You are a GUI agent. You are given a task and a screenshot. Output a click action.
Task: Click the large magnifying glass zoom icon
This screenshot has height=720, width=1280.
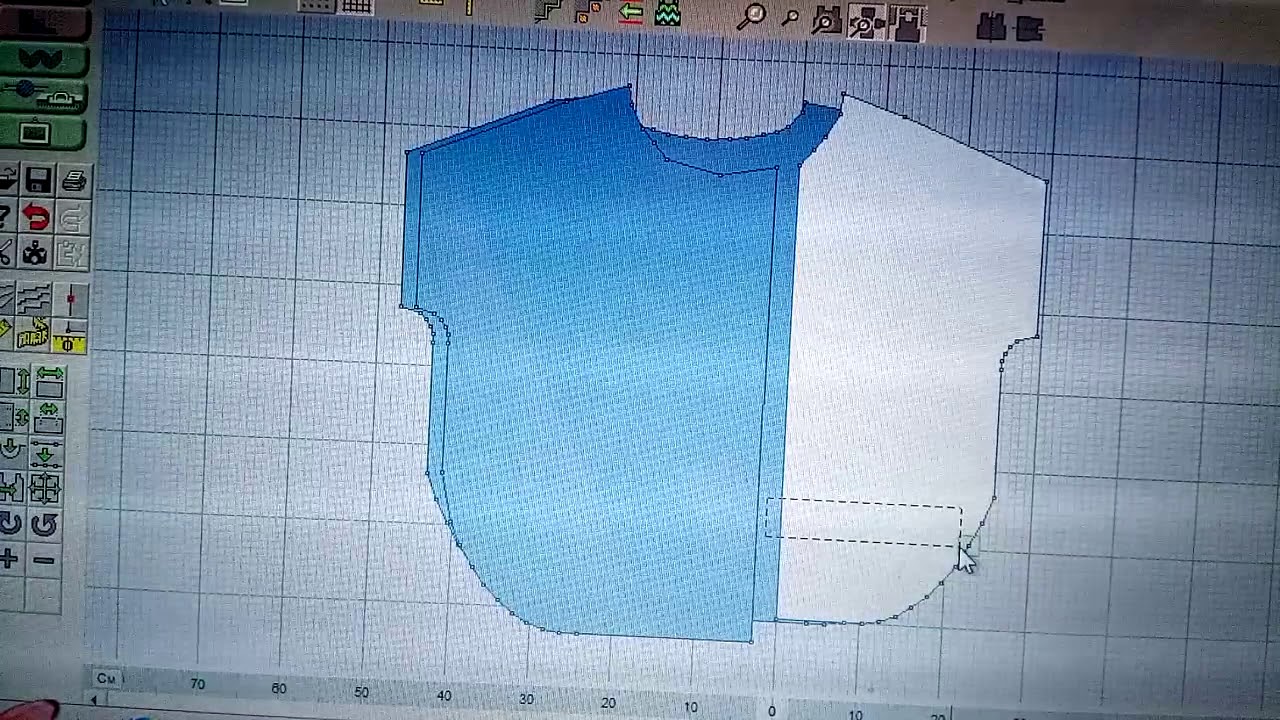(753, 16)
